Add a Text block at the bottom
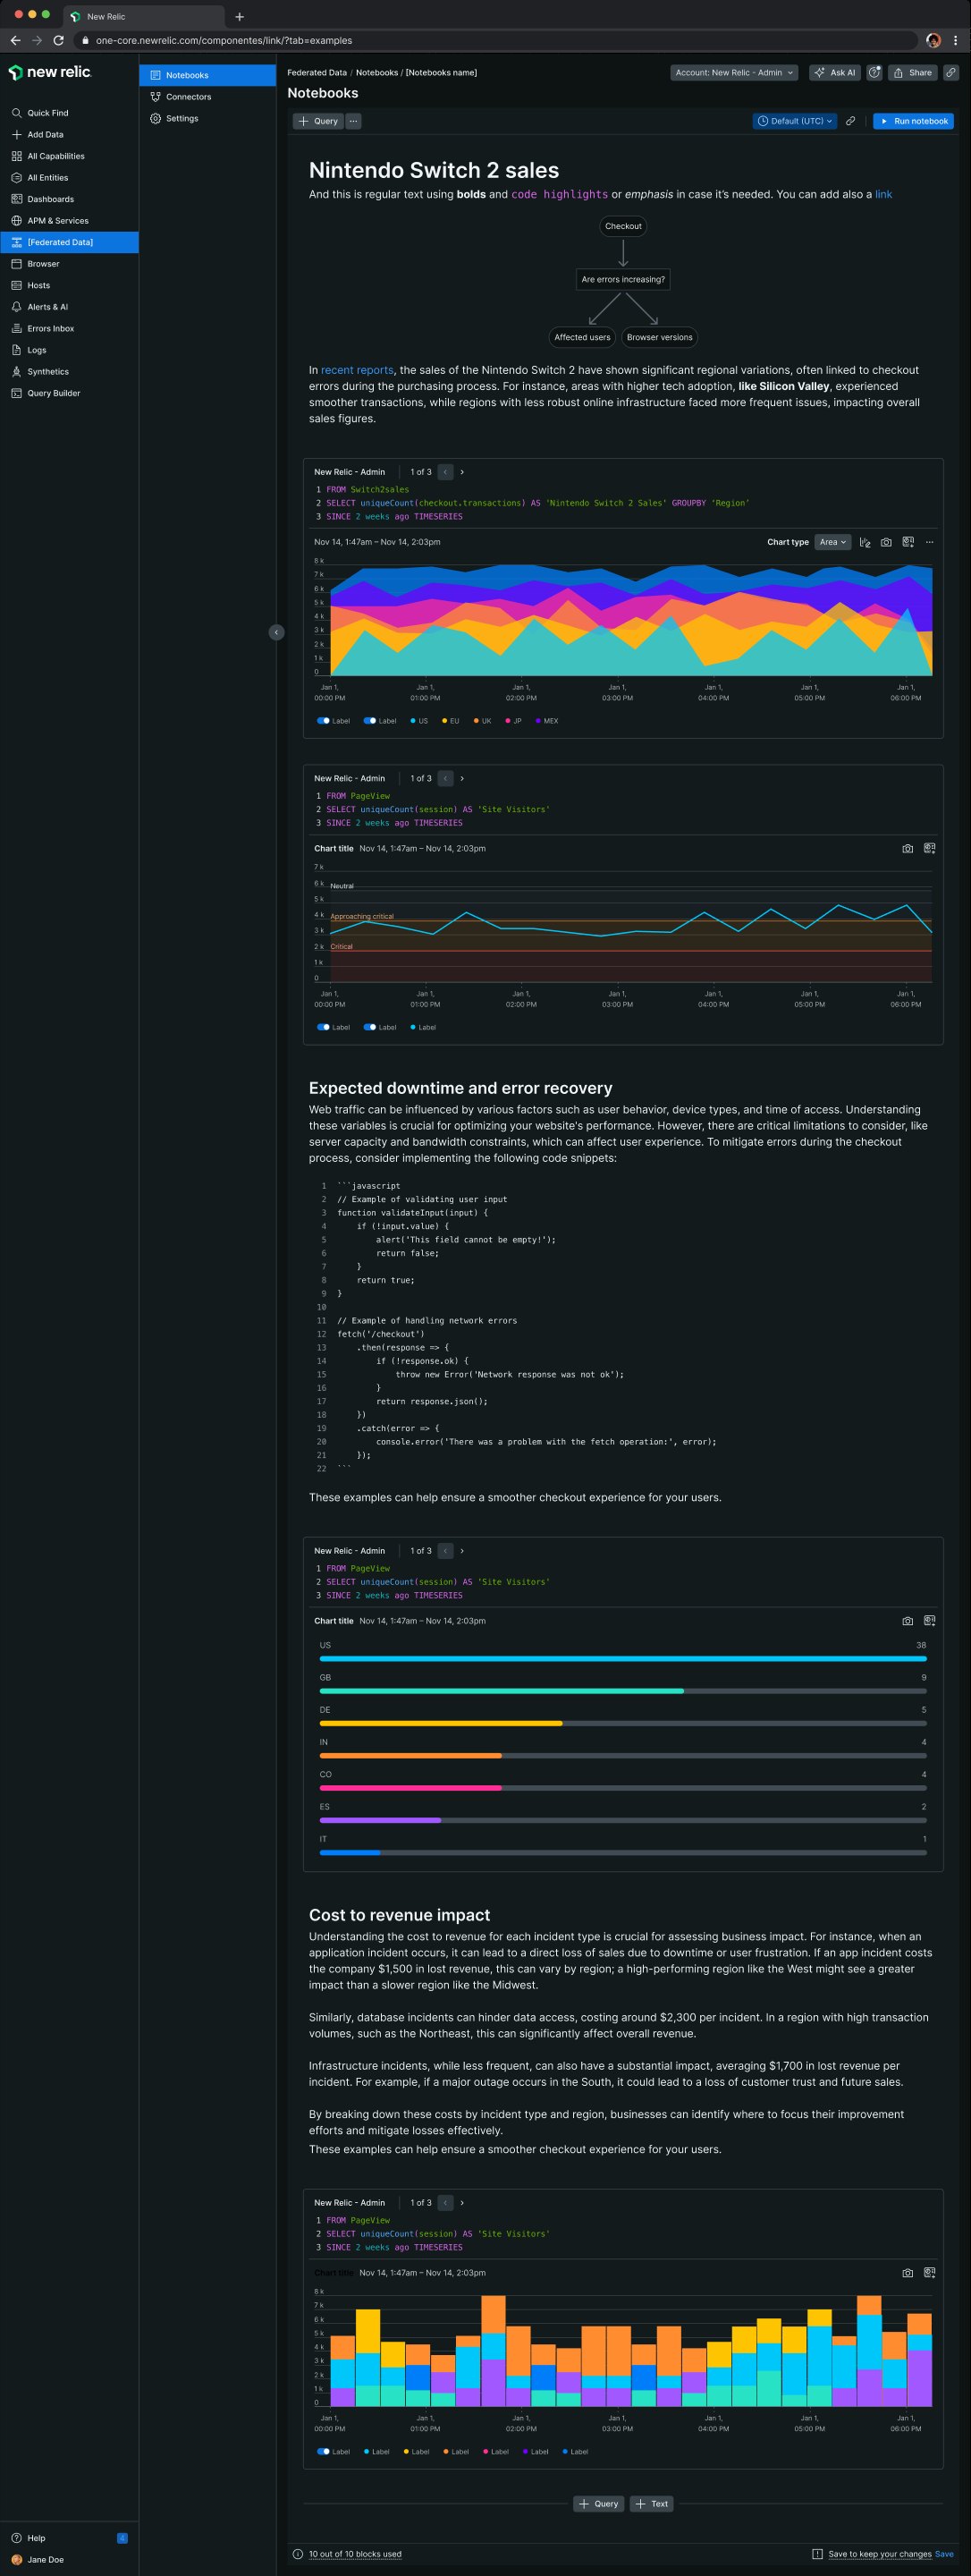The image size is (971, 2576). tap(651, 2503)
